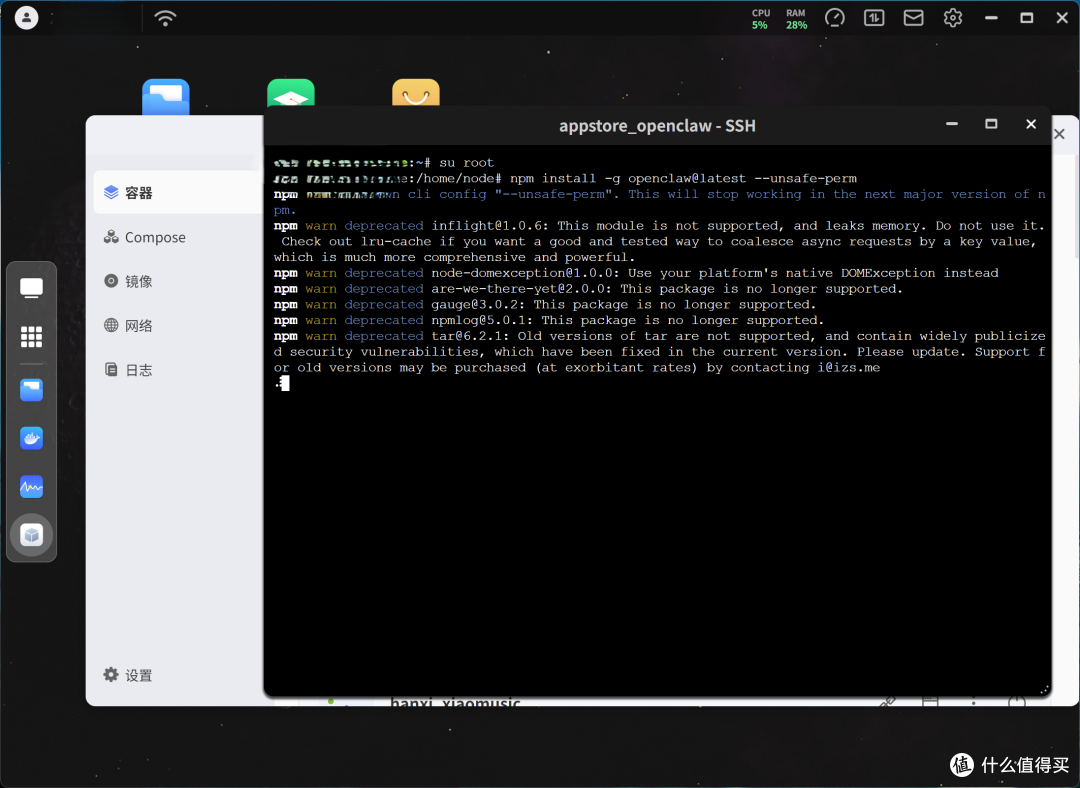
Task: Open the app grid in the dock
Action: point(31,337)
